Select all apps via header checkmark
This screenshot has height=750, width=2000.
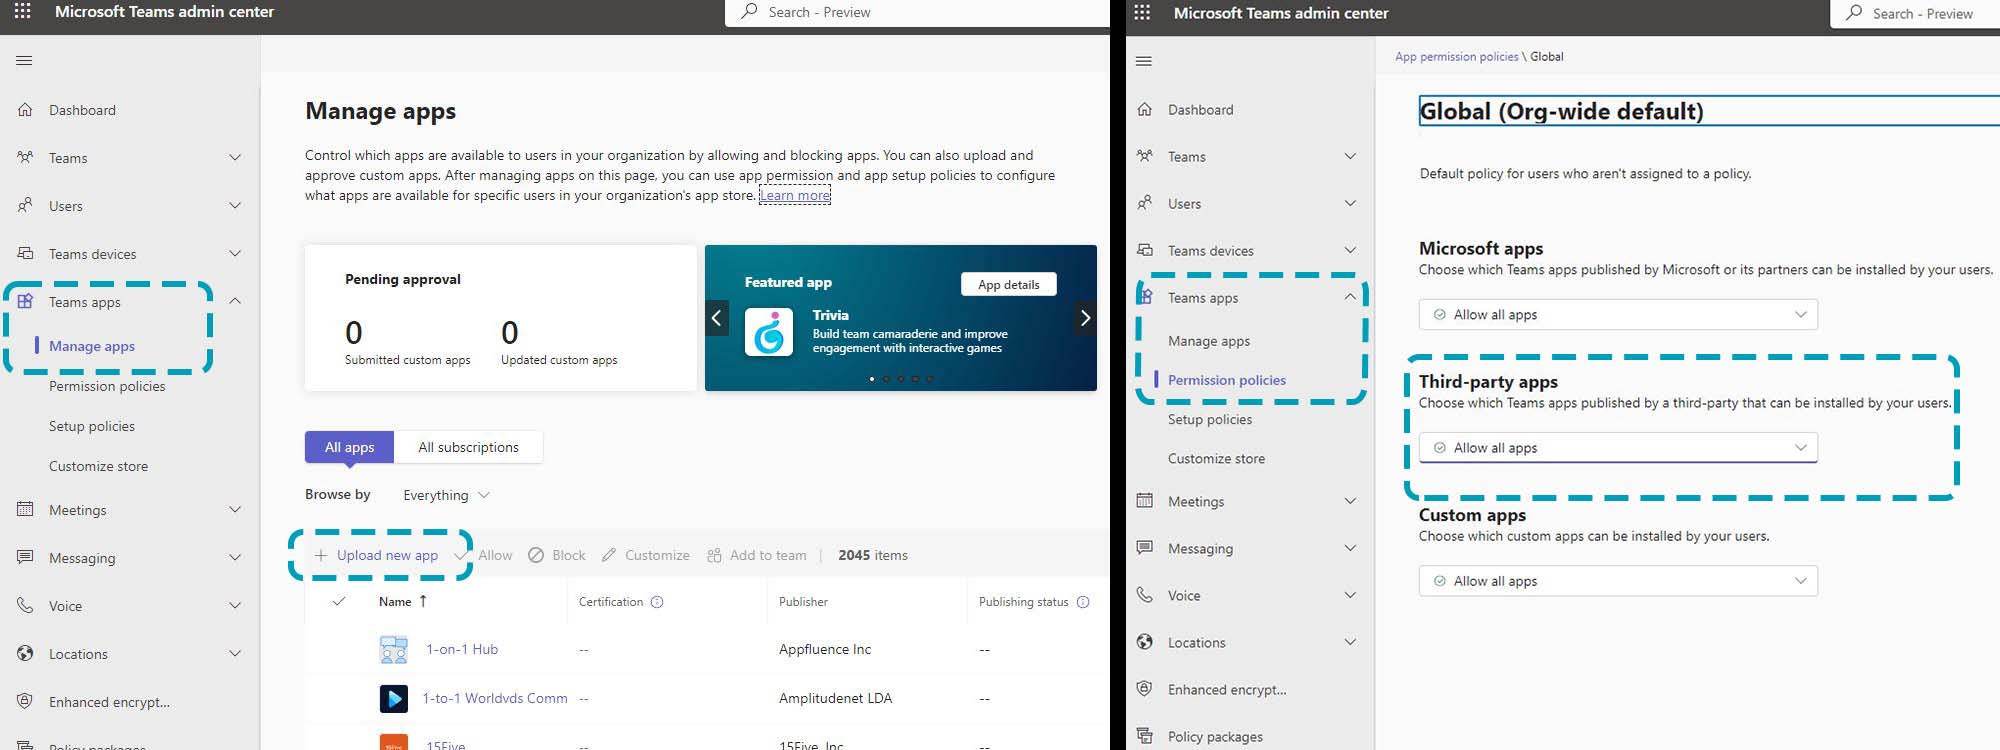pos(339,601)
